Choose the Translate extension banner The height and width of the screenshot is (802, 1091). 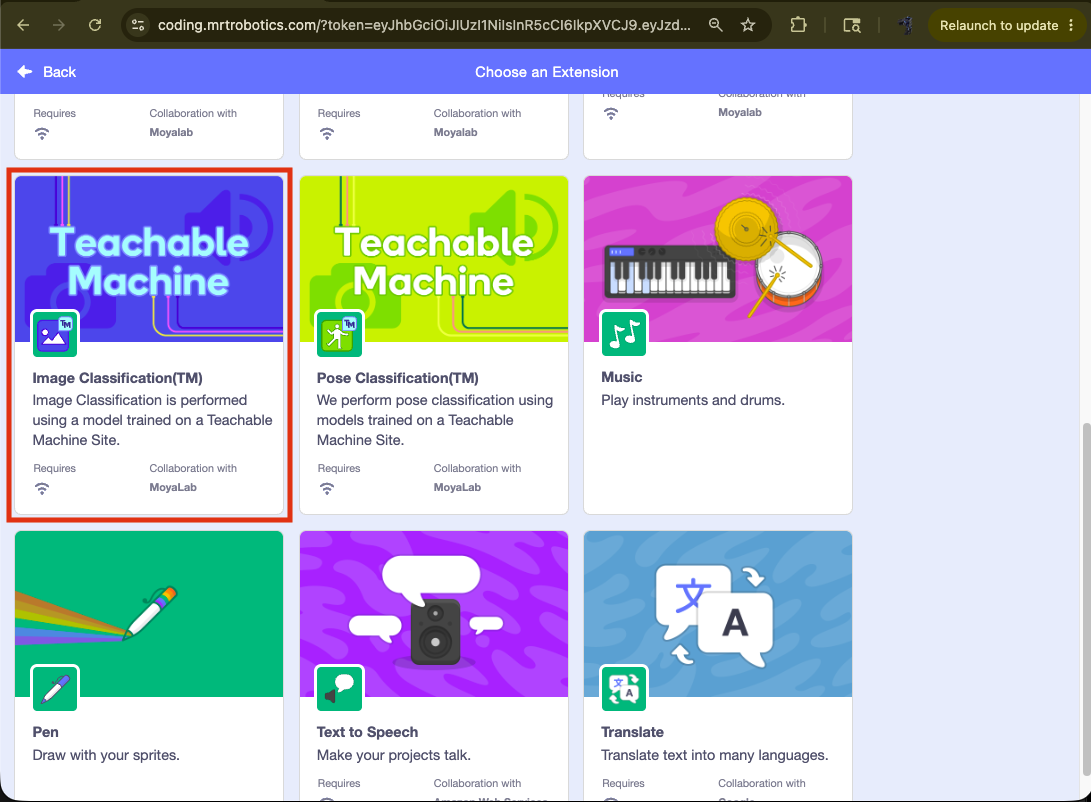click(718, 613)
